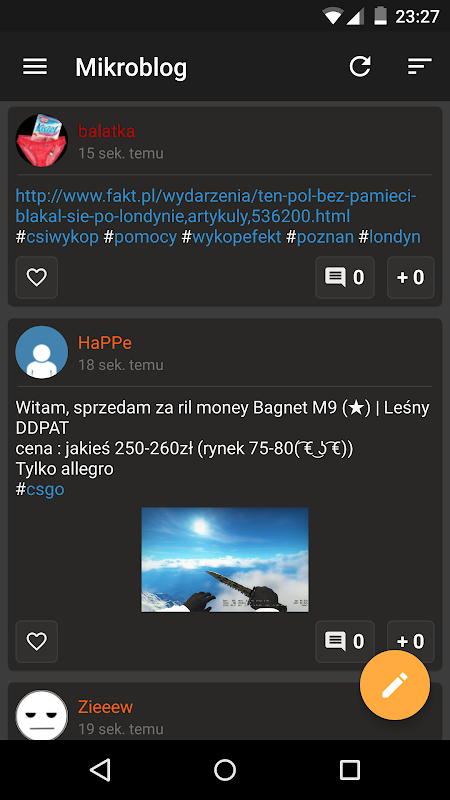
Task: Upvote HaPPe's post with +0 button
Action: tap(411, 641)
